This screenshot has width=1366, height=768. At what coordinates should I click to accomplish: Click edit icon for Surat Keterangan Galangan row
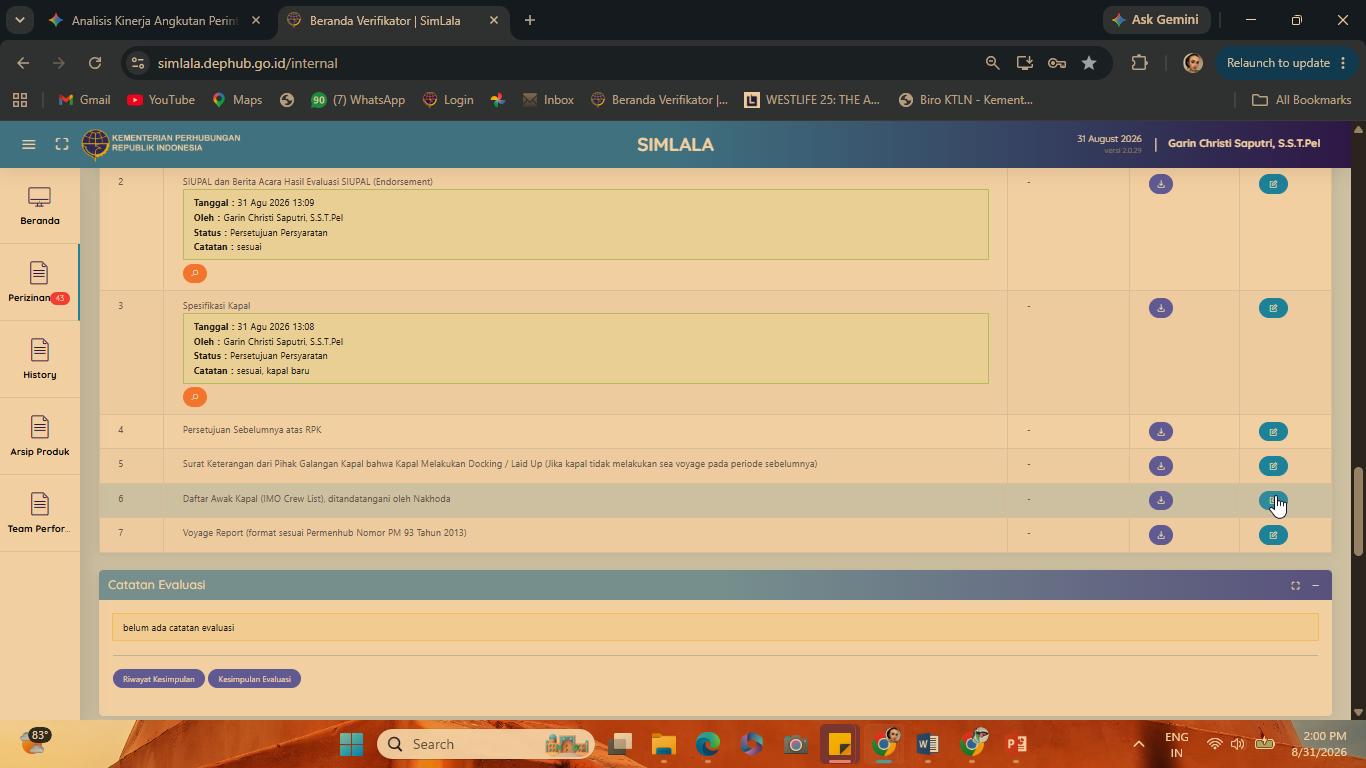1273,466
